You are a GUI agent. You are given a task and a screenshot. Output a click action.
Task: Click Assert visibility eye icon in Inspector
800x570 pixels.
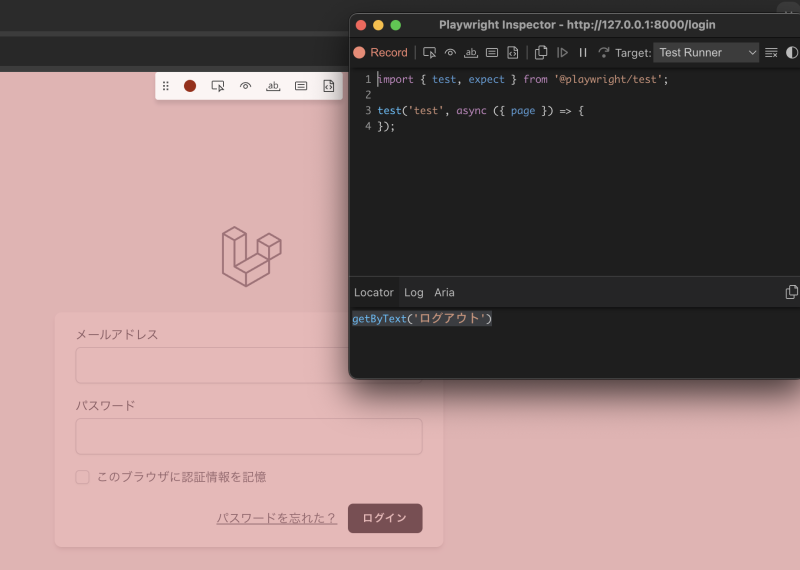click(450, 53)
